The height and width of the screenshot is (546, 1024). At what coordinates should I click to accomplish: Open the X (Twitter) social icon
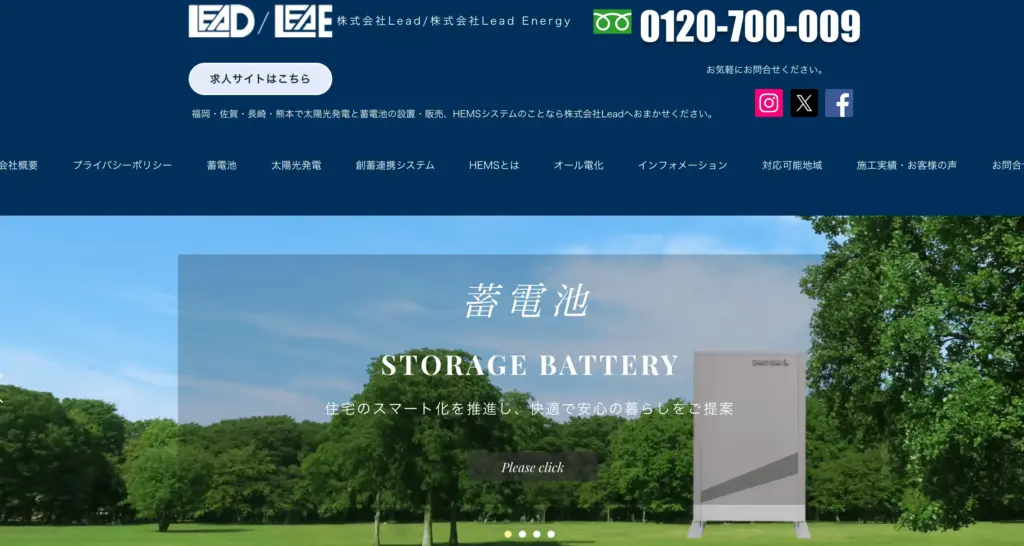point(804,103)
